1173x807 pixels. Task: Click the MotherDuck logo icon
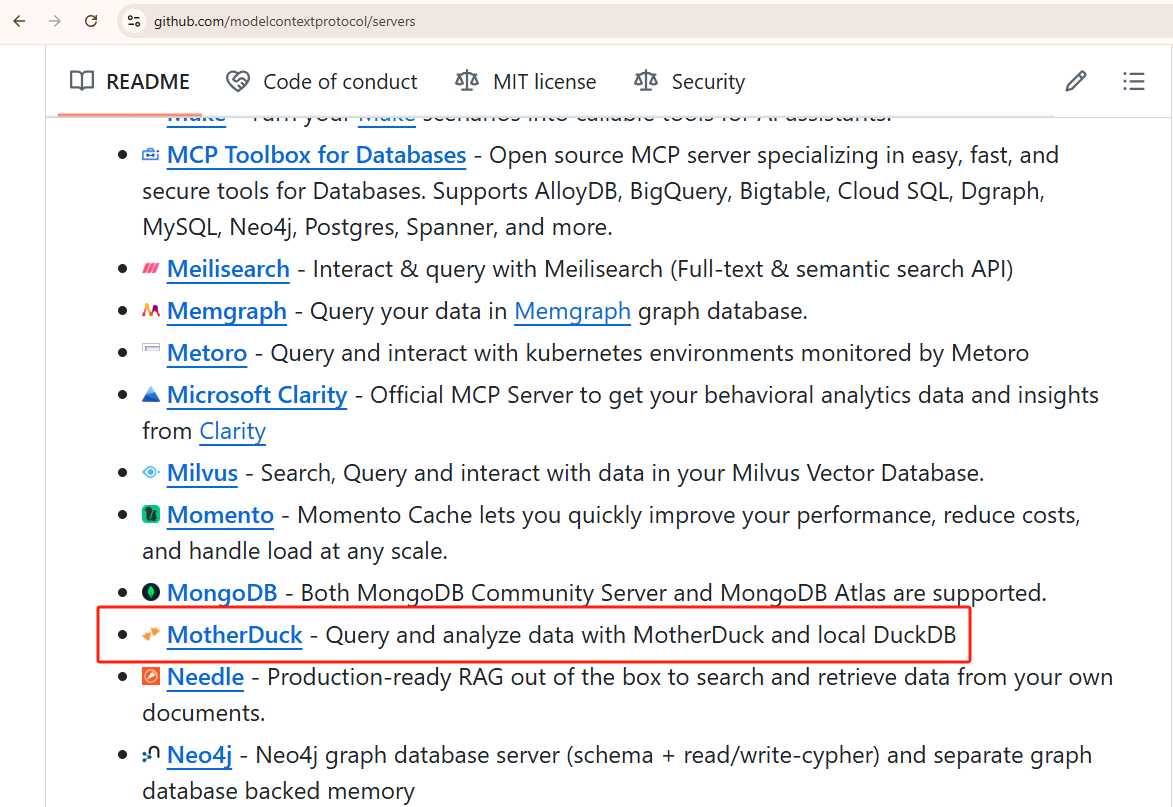tap(151, 634)
